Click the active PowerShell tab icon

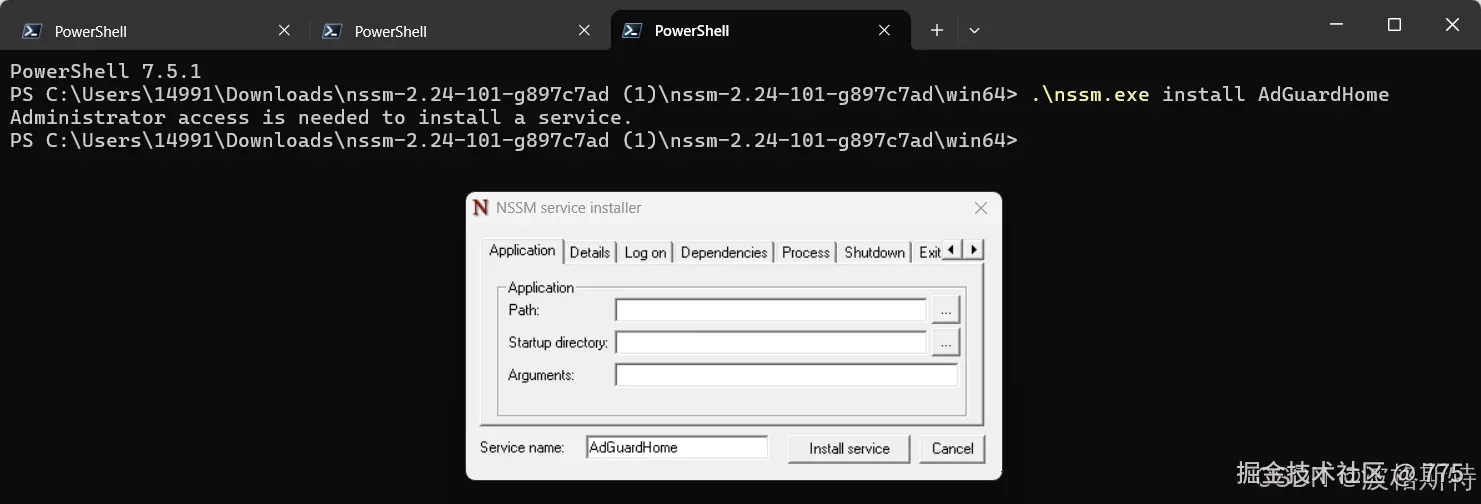click(632, 31)
